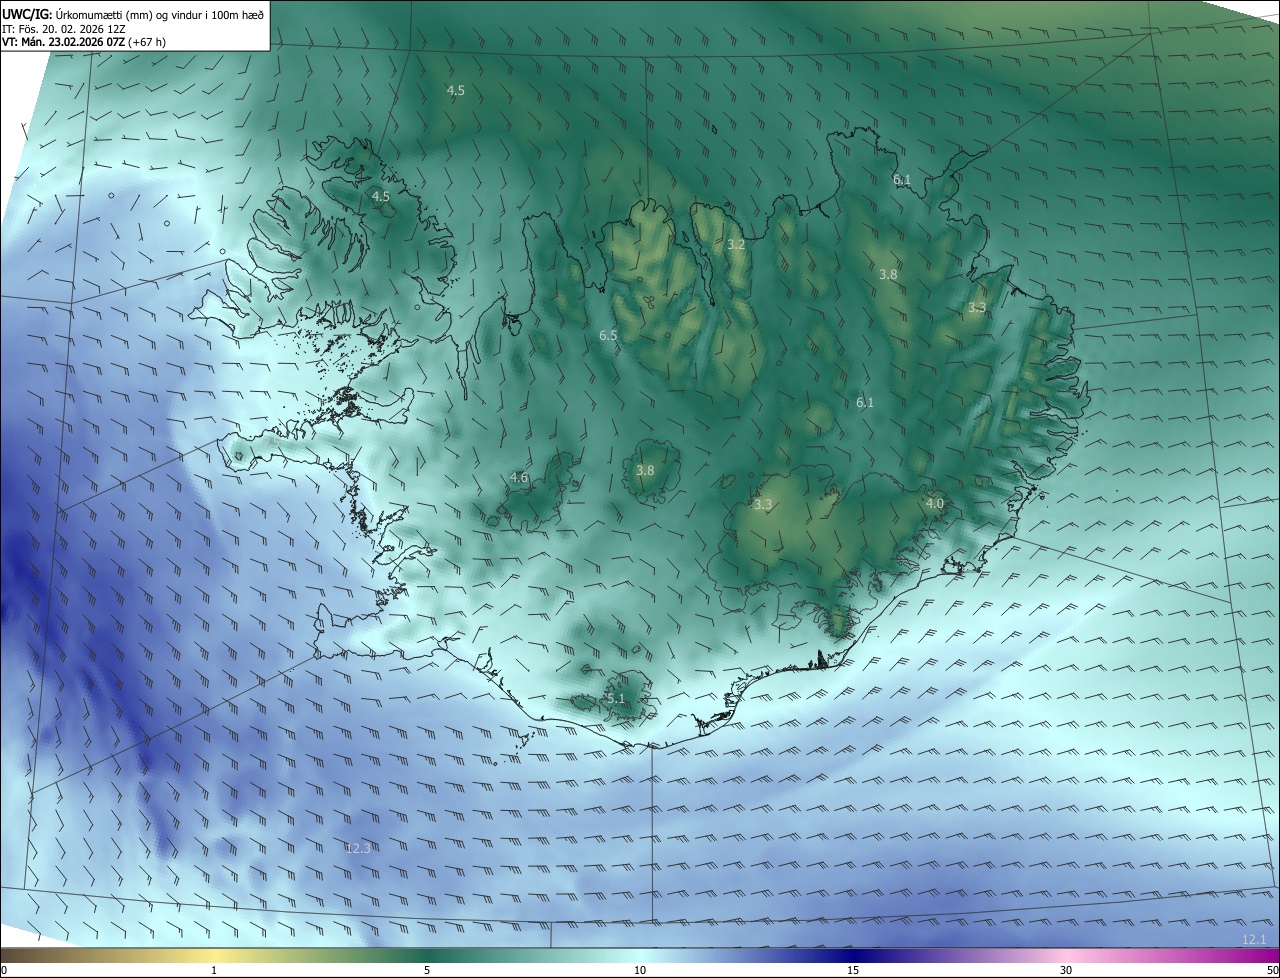Viewport: 1280px width, 978px height.
Task: Click the 50 mm end of the colorbar
Action: click(1272, 970)
